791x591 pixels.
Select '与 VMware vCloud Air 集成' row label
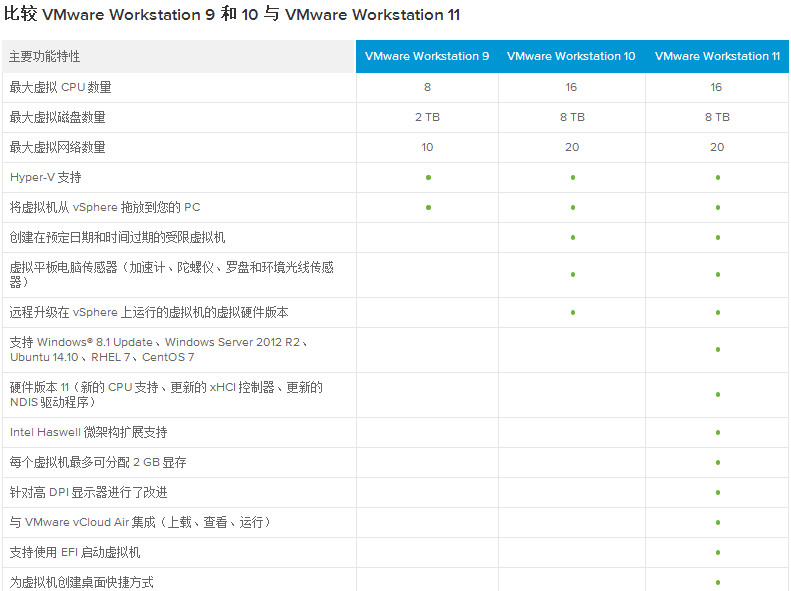click(140, 522)
